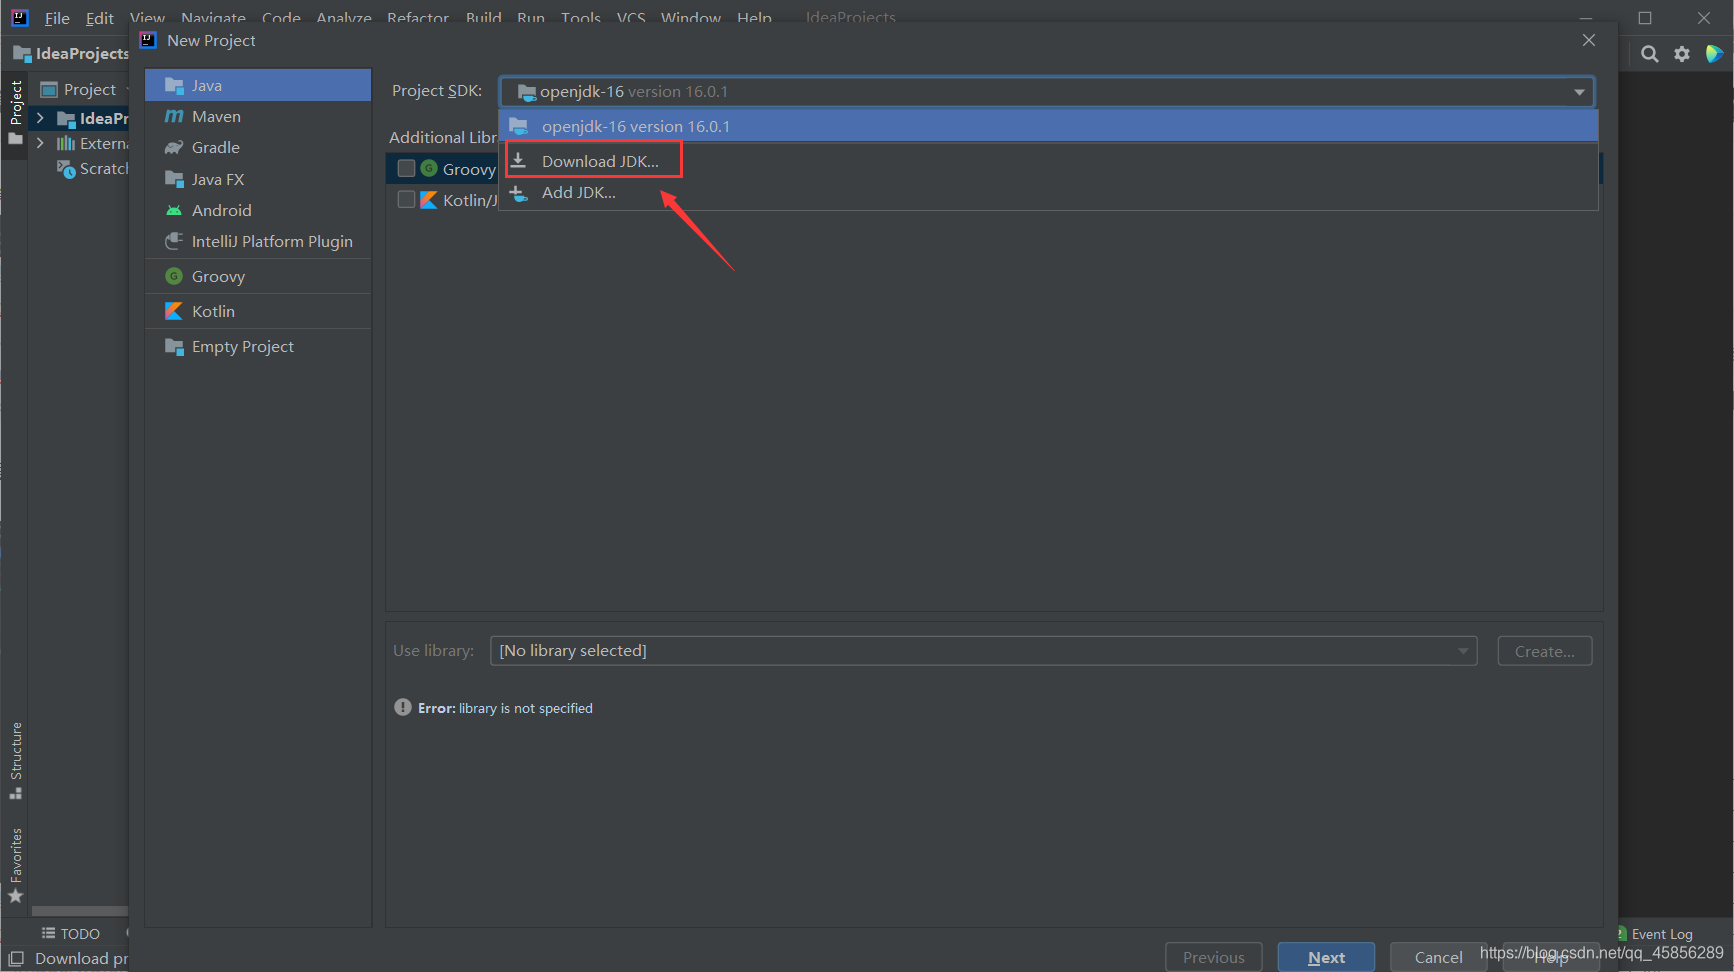Close the New Project dialog

tap(1589, 40)
